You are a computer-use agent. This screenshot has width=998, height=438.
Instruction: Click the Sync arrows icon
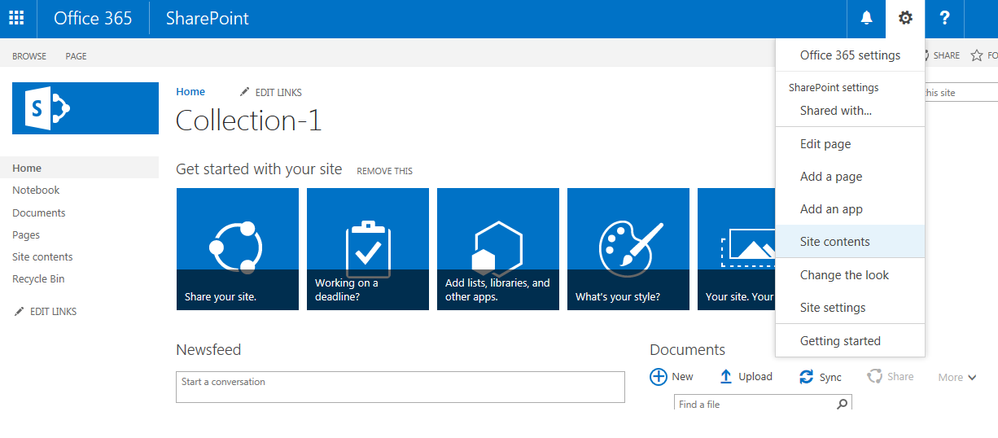click(x=806, y=377)
